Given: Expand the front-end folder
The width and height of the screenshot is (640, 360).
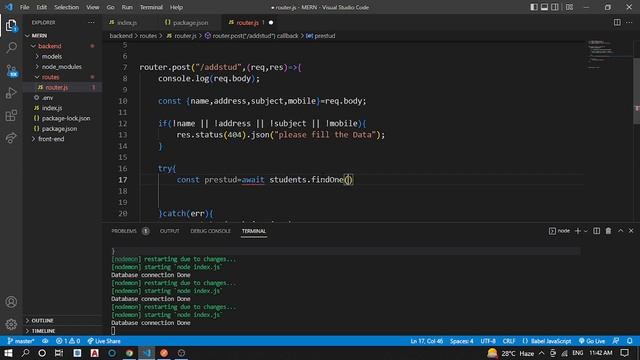Looking at the screenshot, I should (62, 139).
